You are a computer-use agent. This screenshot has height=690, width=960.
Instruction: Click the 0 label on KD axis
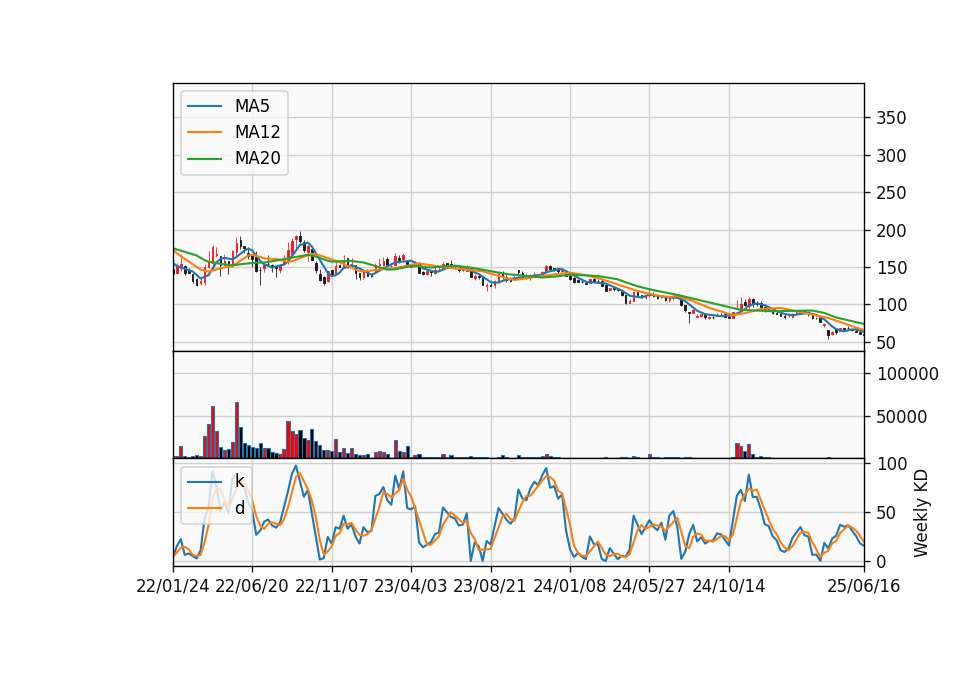[881, 561]
